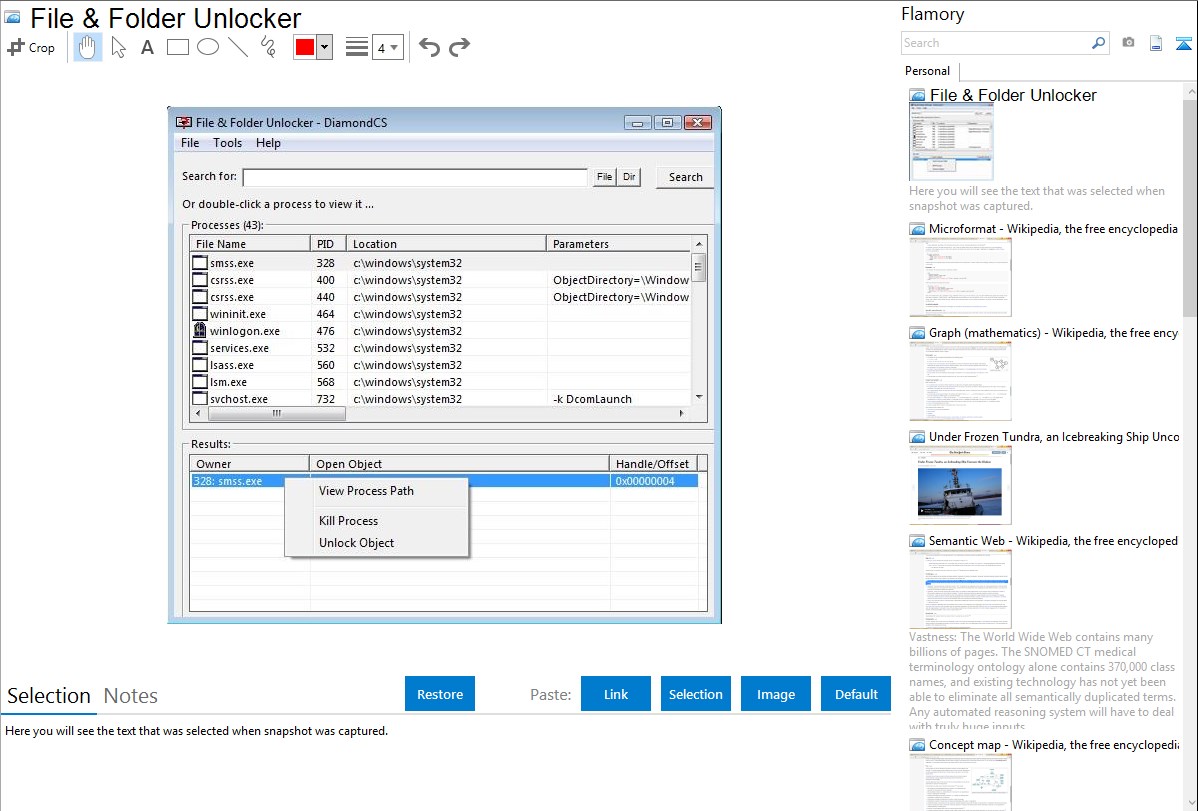Choose Unlock Object from context menu
The height and width of the screenshot is (811, 1198).
click(x=356, y=543)
